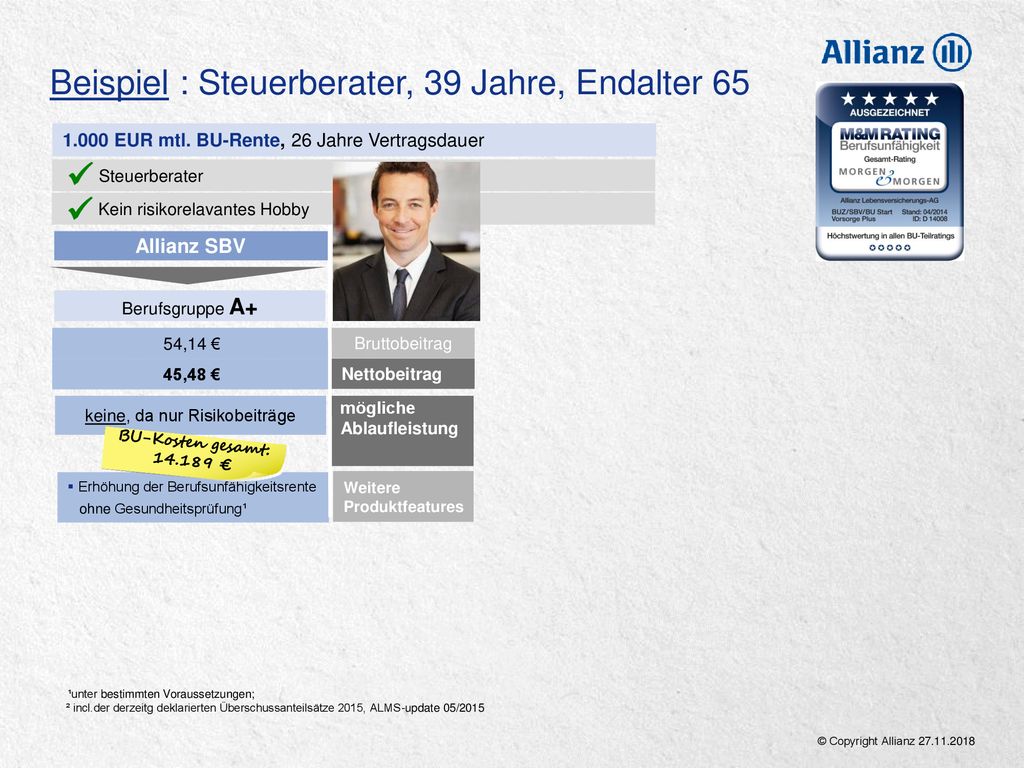Click the footnote about Überschussanteilsätze 2015
The width and height of the screenshot is (1024, 768).
(275, 708)
